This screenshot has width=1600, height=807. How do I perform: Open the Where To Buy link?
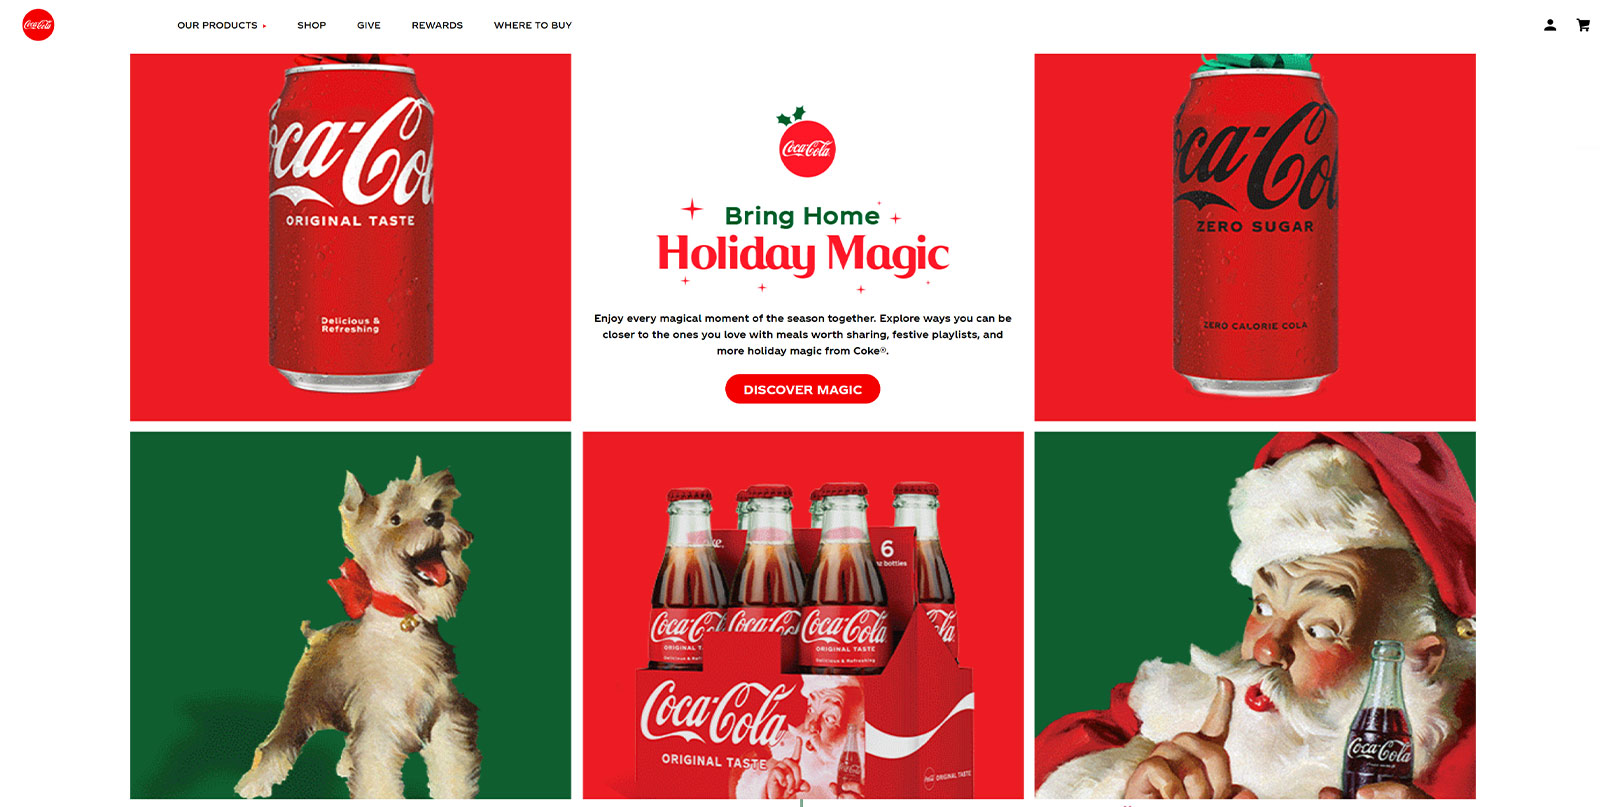coord(533,25)
